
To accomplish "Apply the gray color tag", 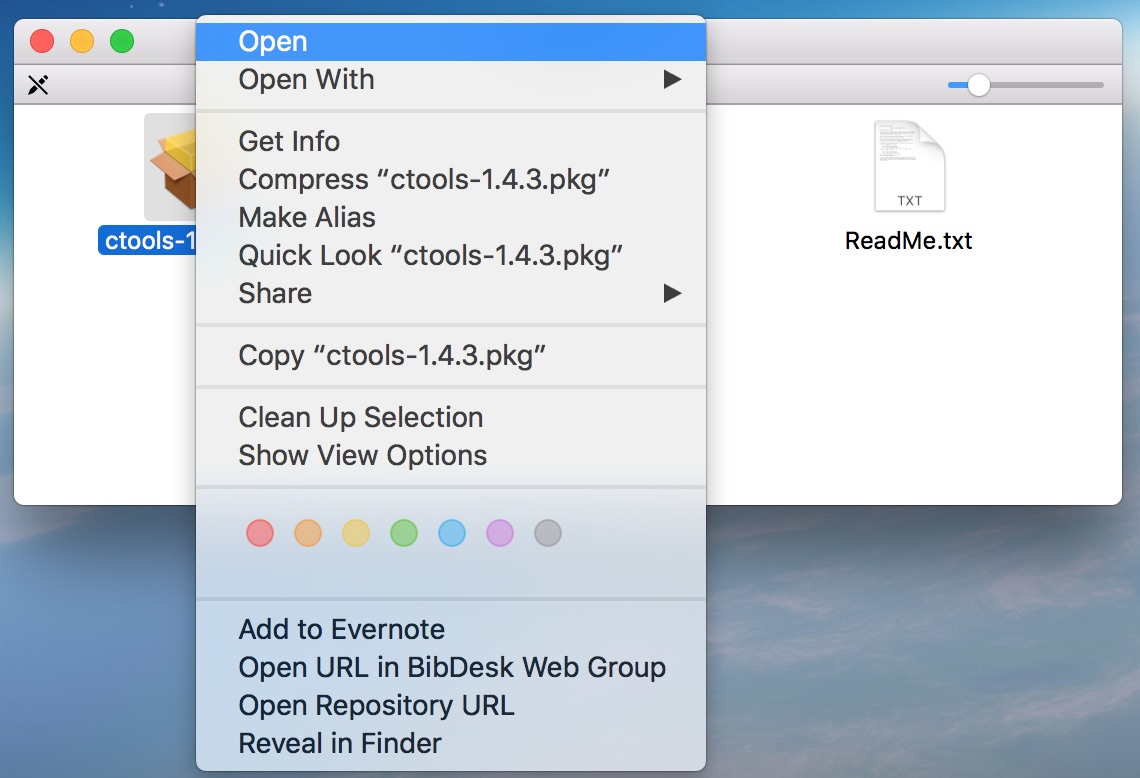I will pyautogui.click(x=548, y=533).
